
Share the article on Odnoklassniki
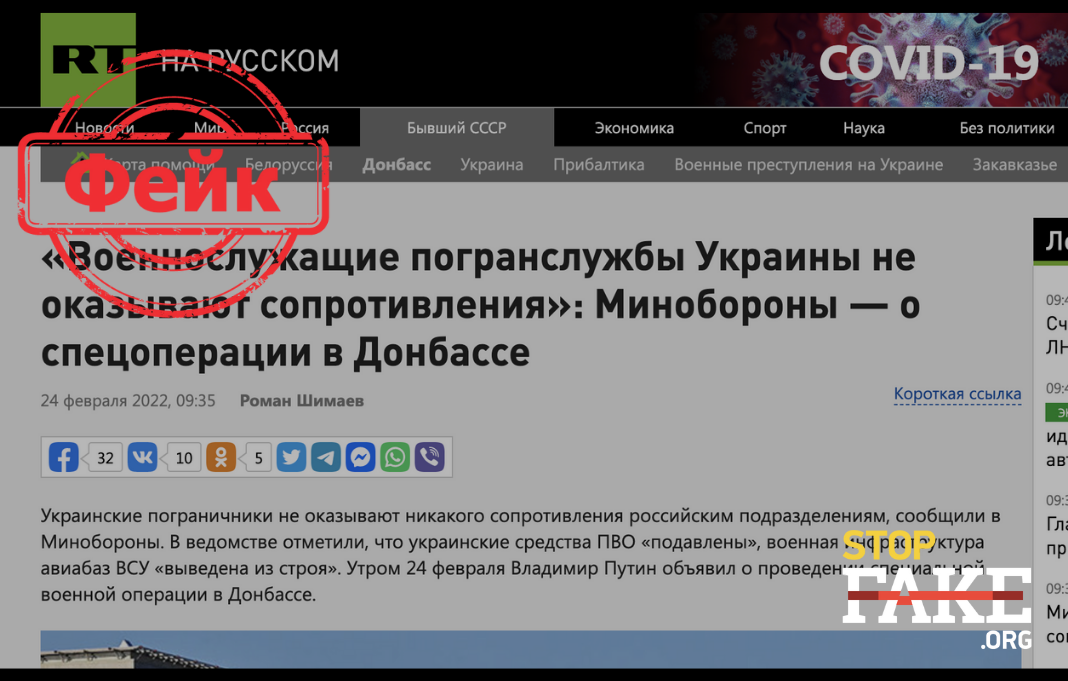point(221,457)
